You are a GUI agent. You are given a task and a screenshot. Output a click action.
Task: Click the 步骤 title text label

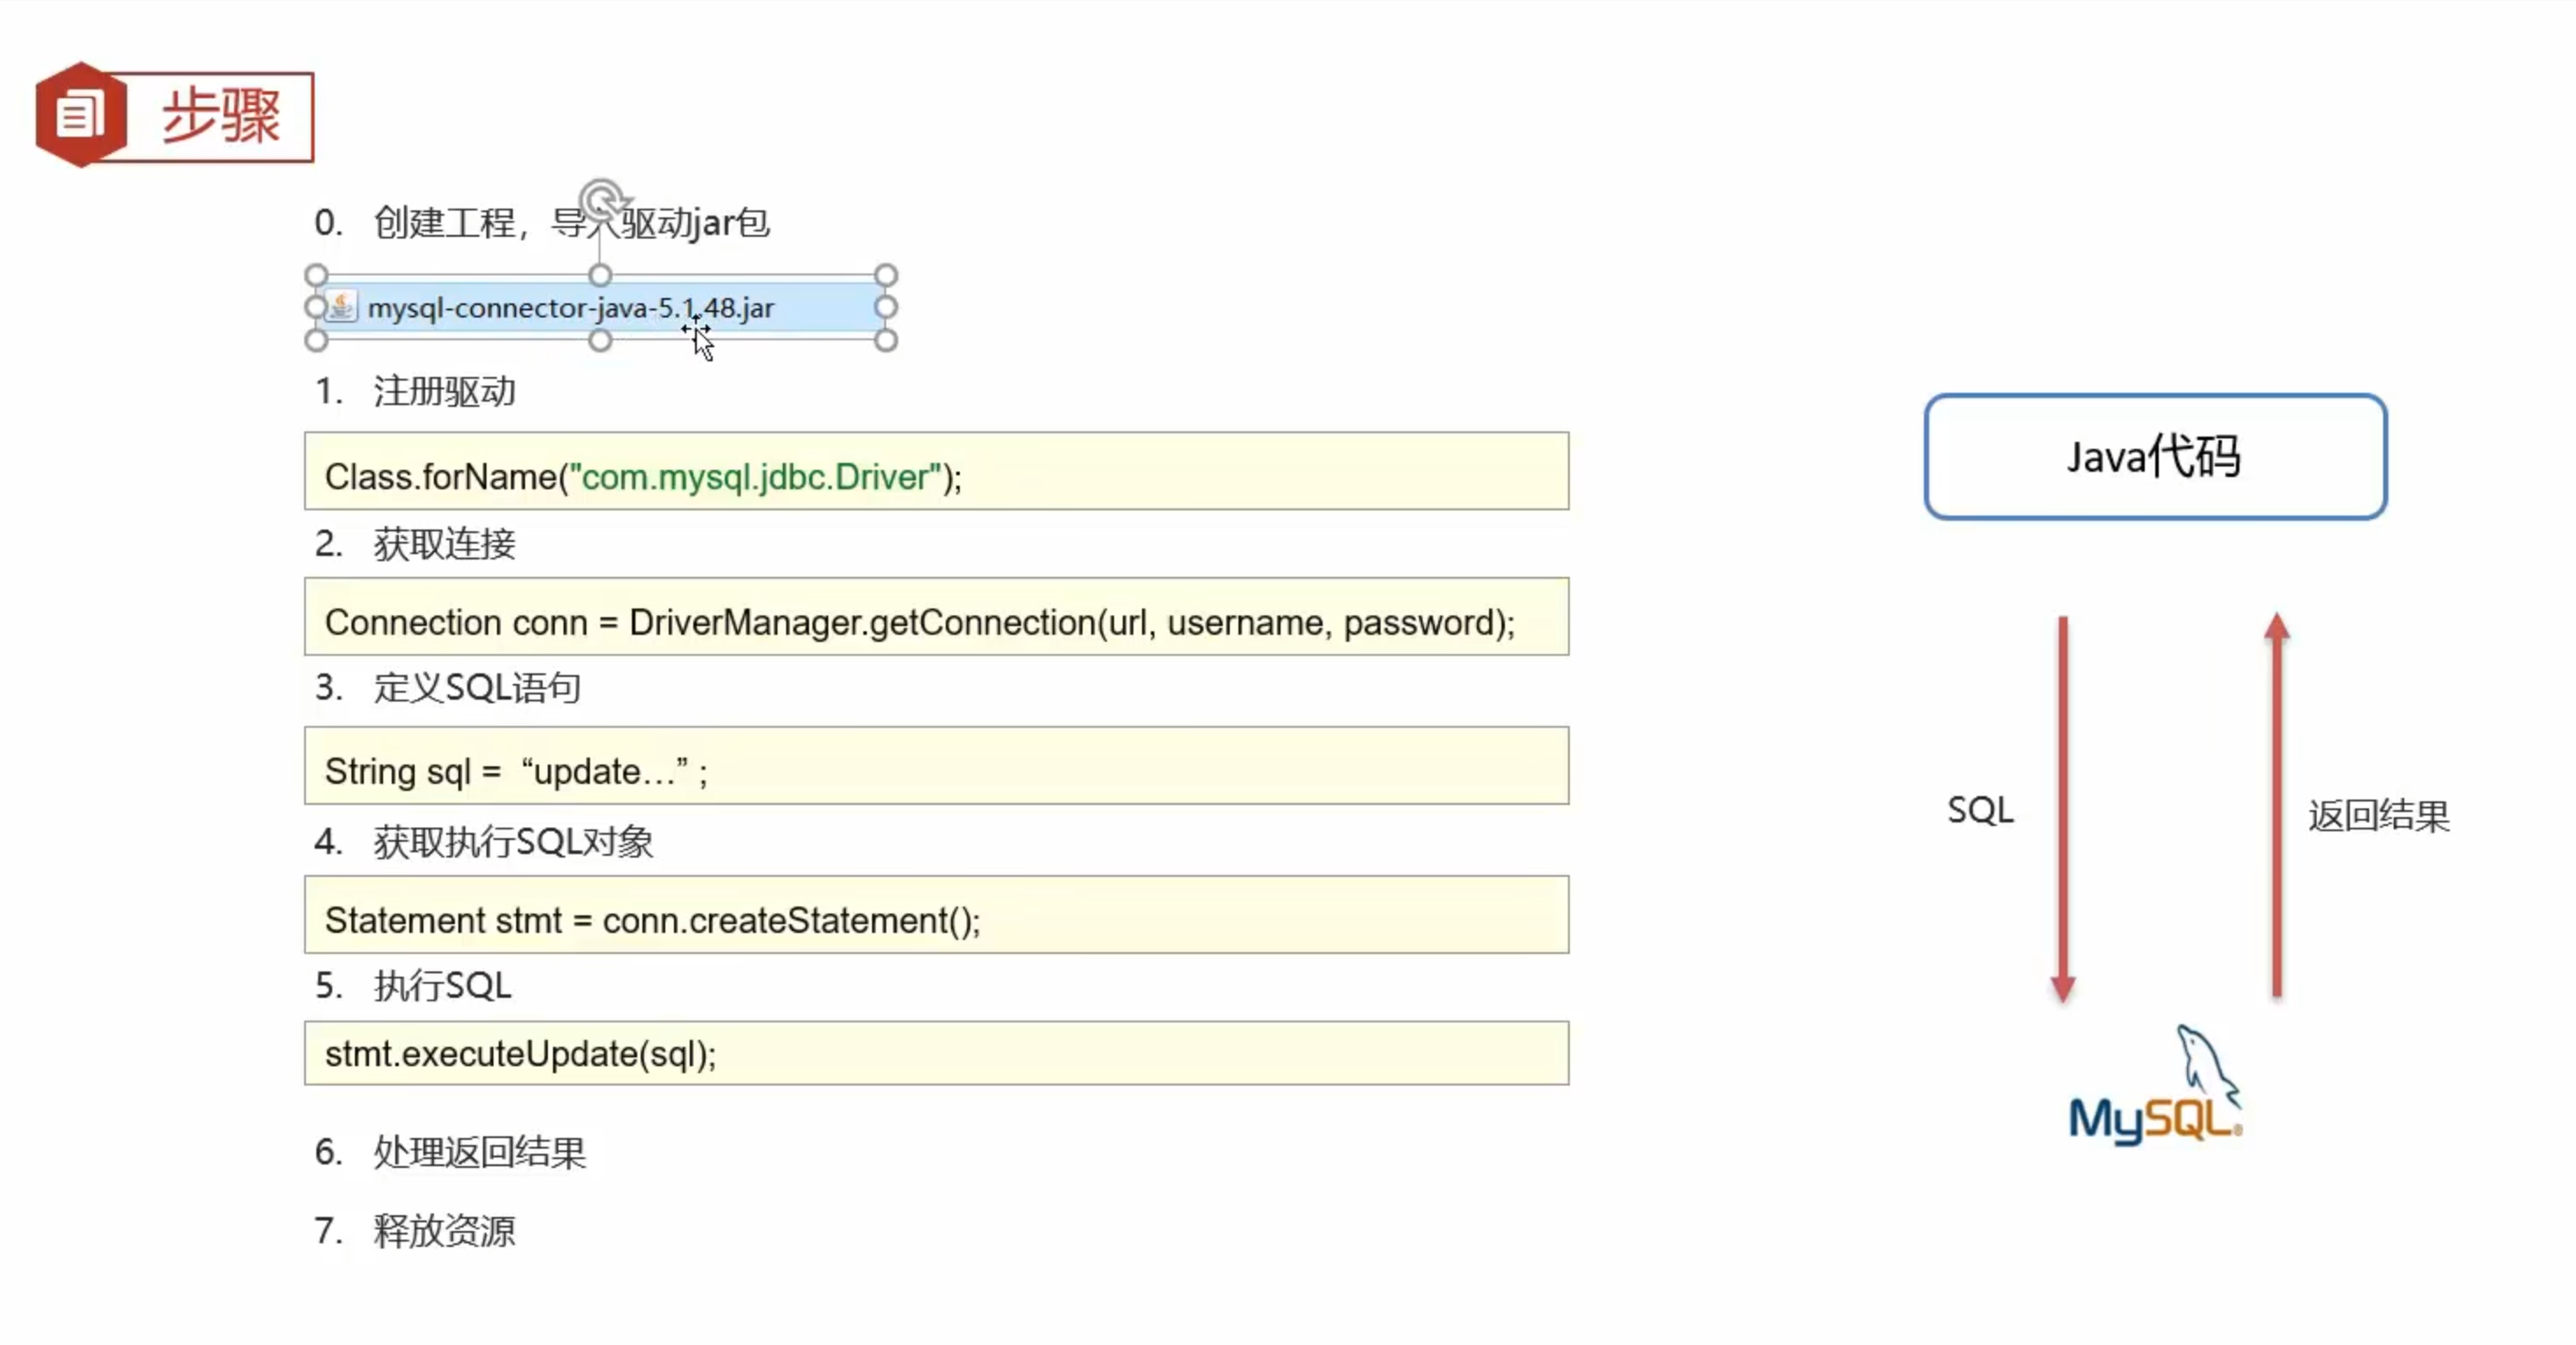tap(222, 113)
